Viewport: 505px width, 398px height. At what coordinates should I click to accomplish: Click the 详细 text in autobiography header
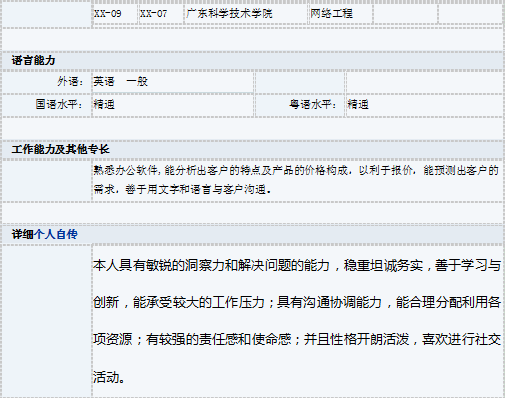[23, 234]
